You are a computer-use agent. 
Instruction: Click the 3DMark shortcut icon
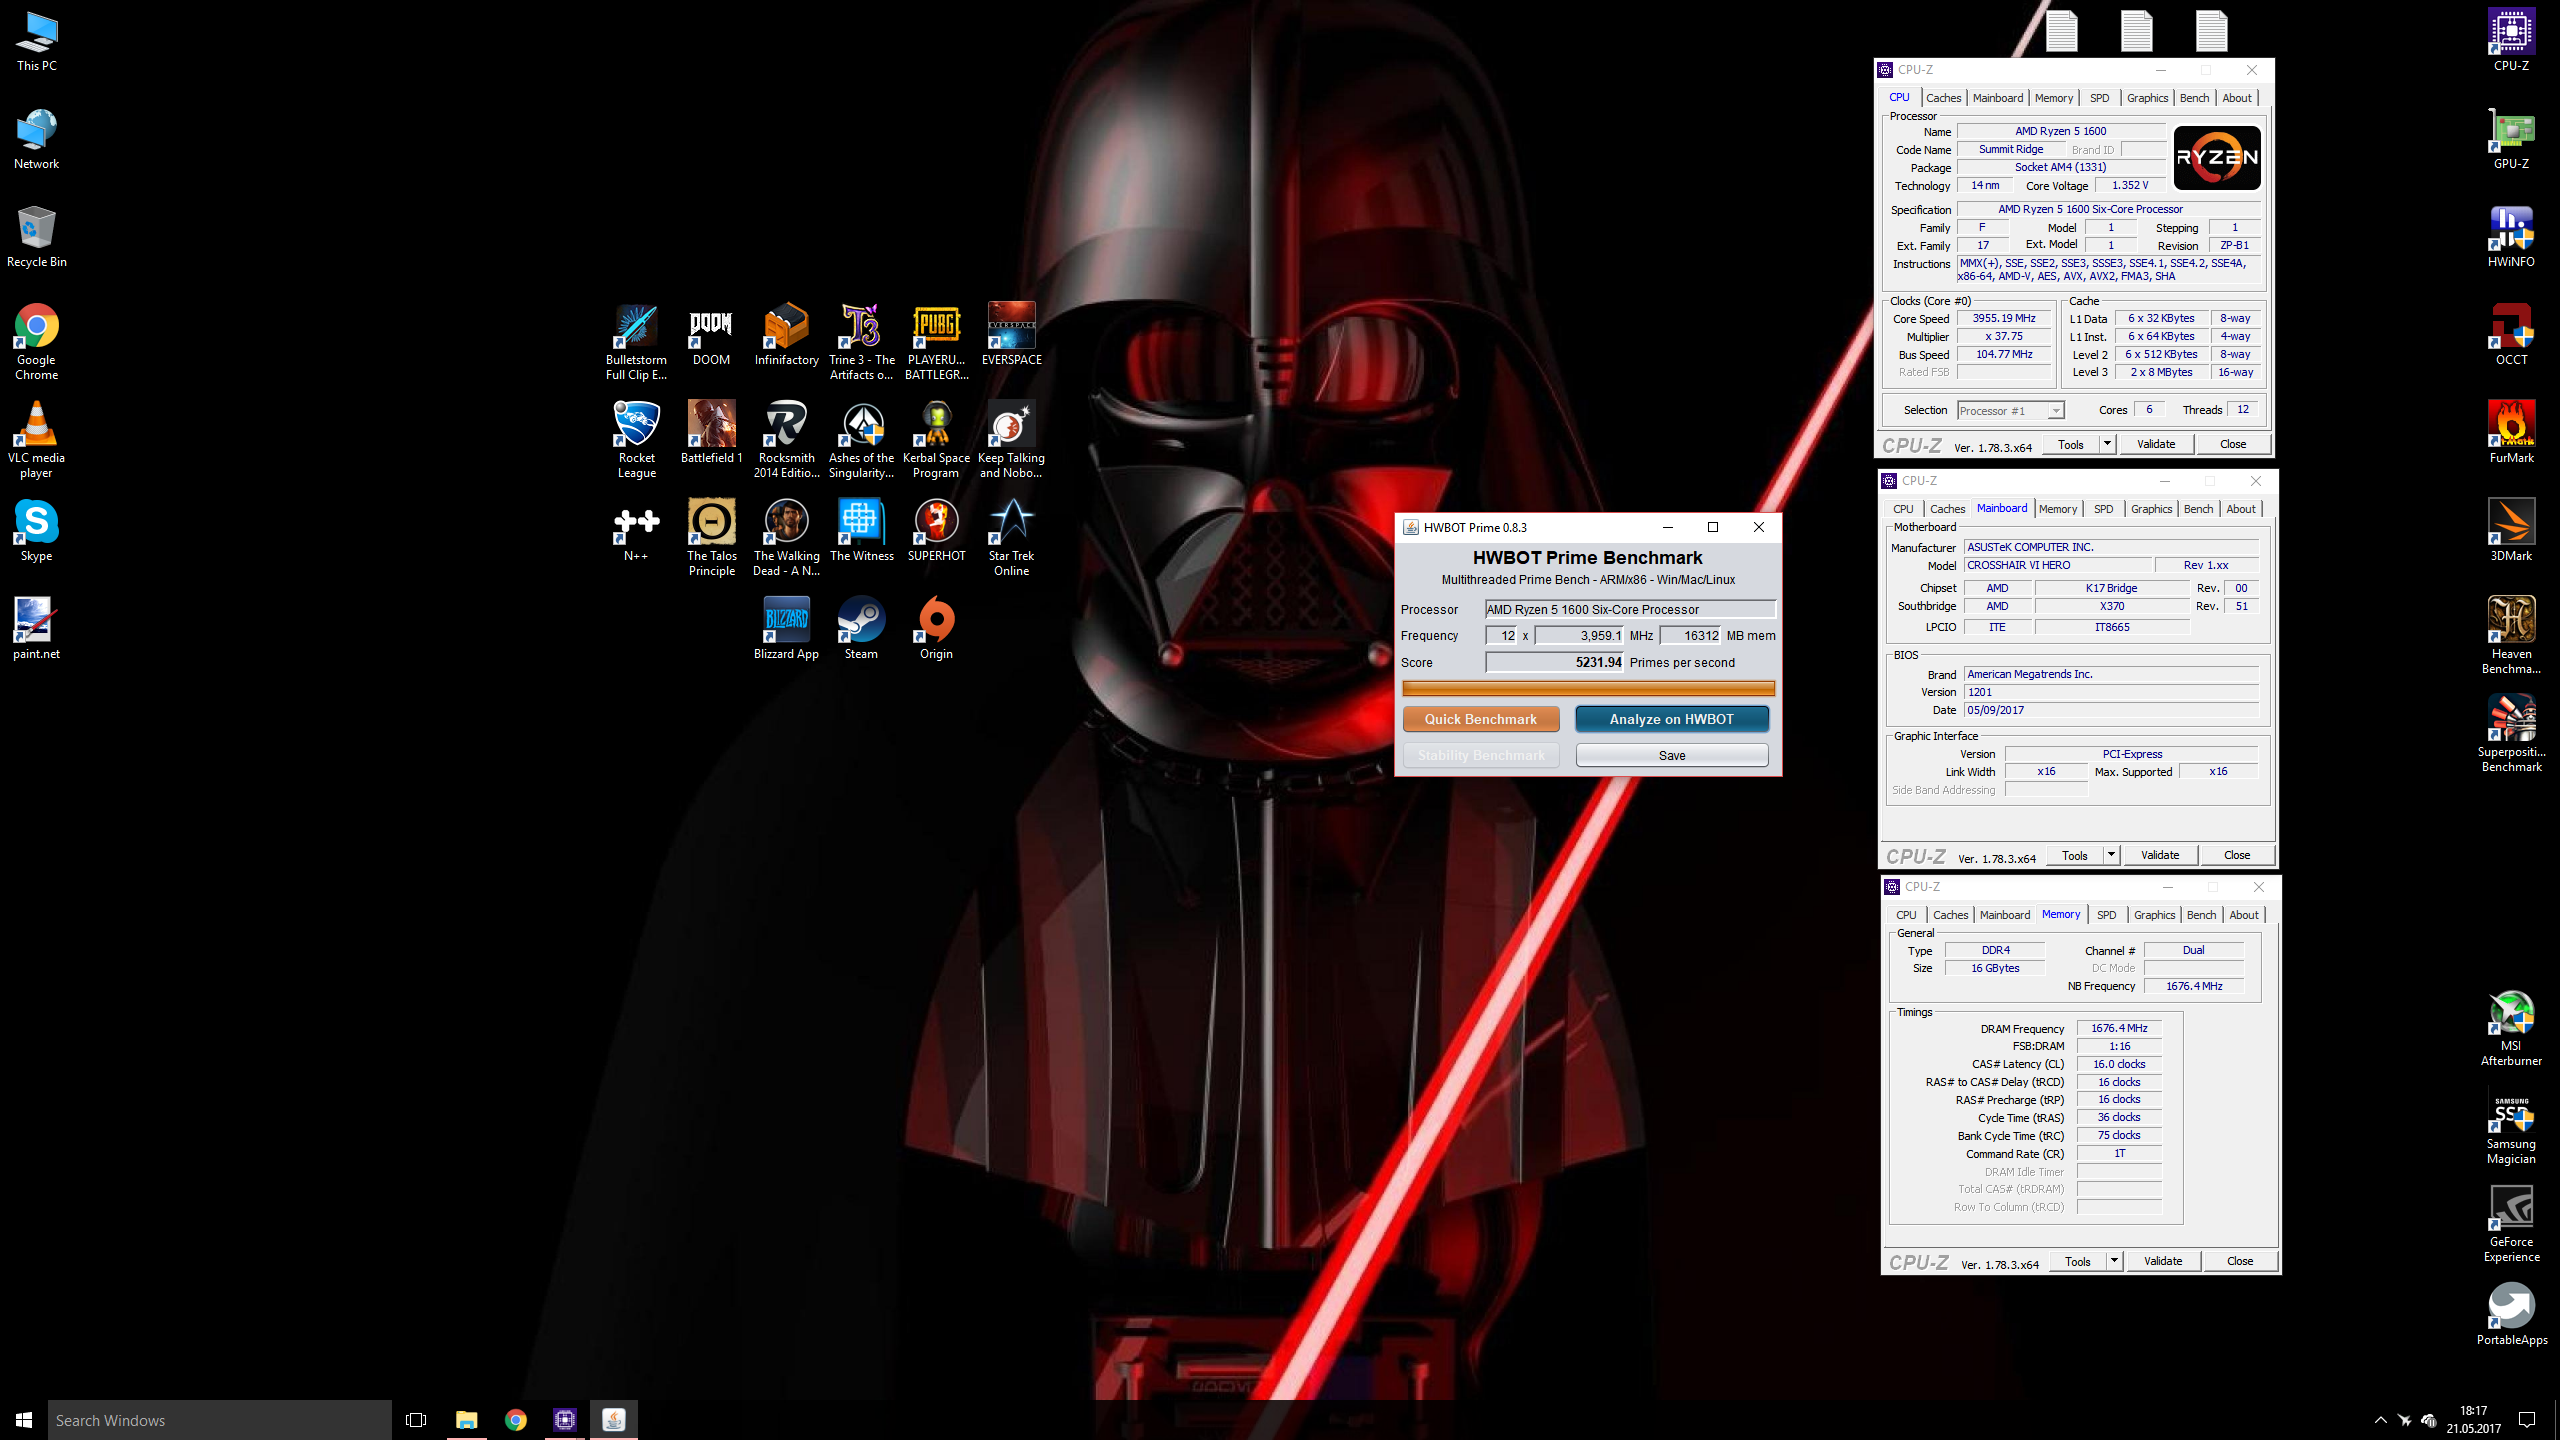click(x=2511, y=530)
